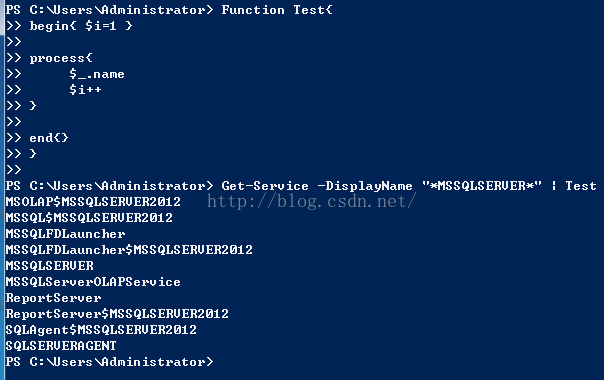Click ReportServer$MSSQLSERVER2012 line
The width and height of the screenshot is (604, 380).
click(117, 314)
